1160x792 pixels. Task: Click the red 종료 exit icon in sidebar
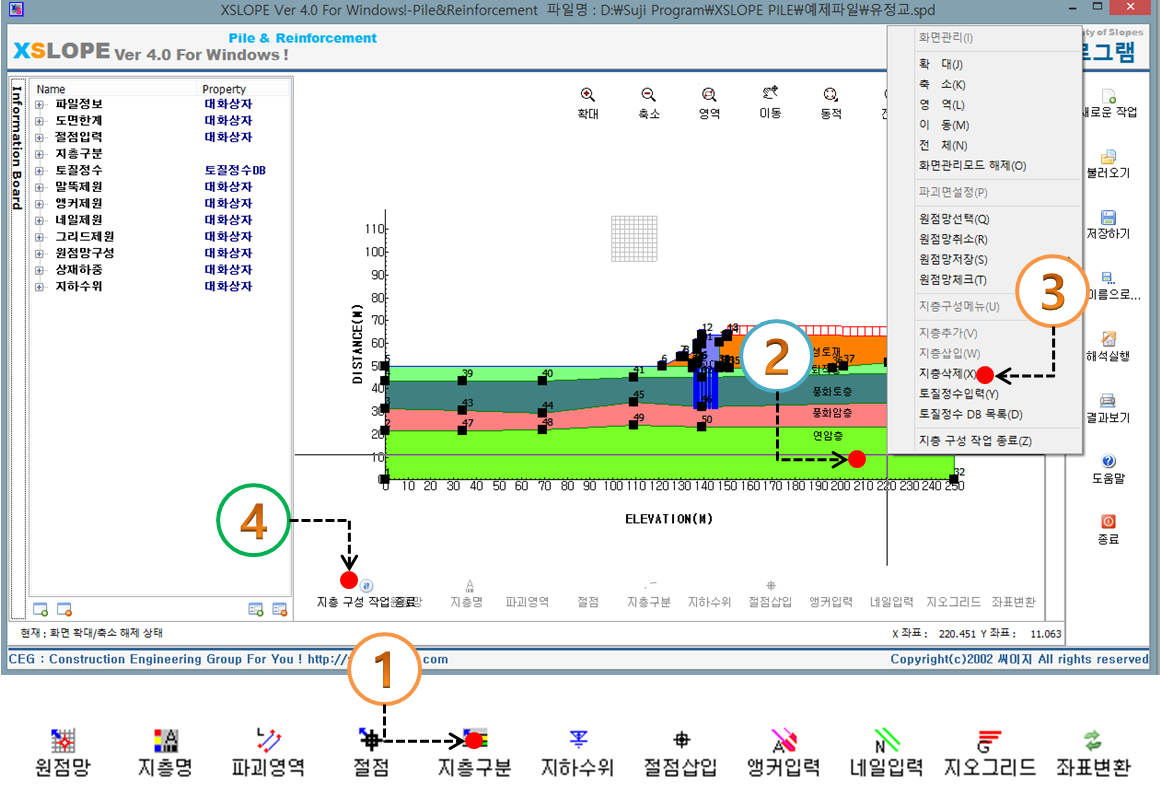1108,522
